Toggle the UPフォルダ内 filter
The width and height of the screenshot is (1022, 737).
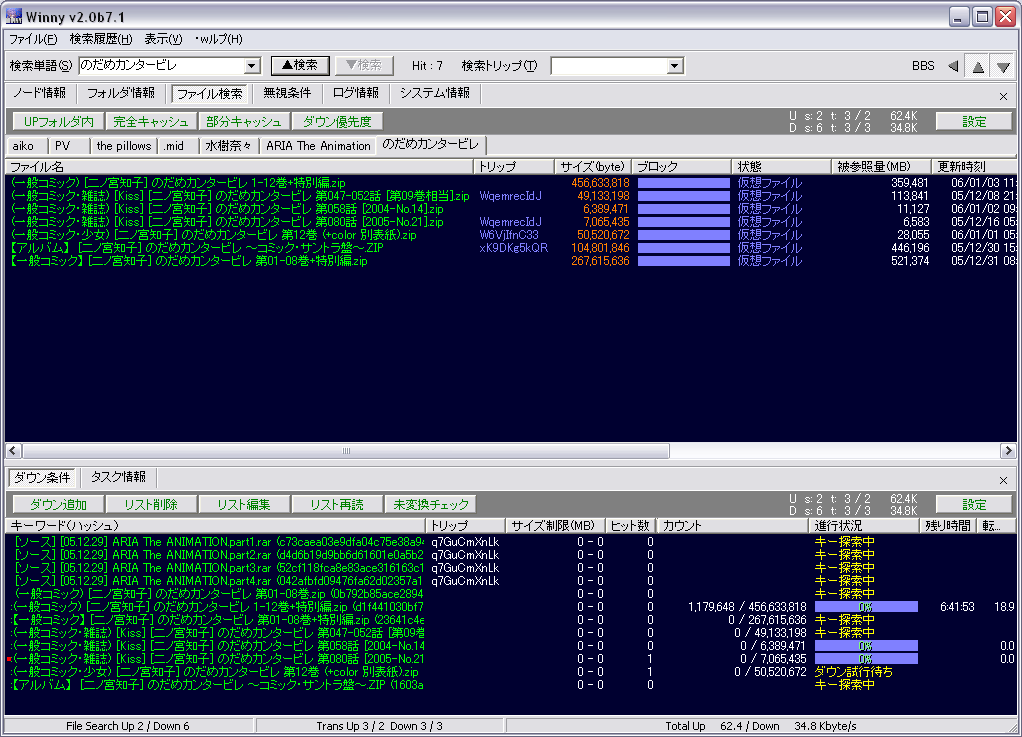(58, 121)
